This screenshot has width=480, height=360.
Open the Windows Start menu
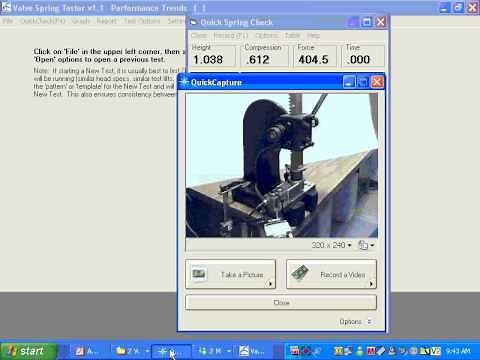(28, 351)
